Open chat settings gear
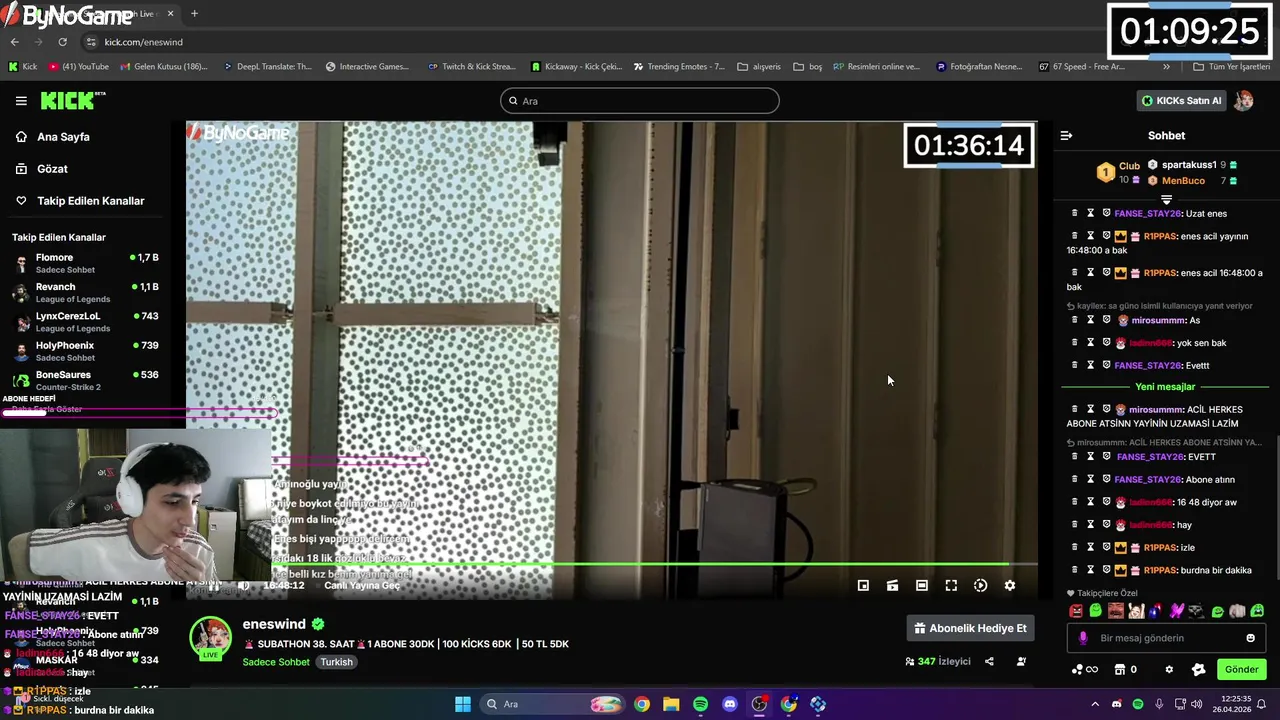The image size is (1280, 720). [1169, 669]
